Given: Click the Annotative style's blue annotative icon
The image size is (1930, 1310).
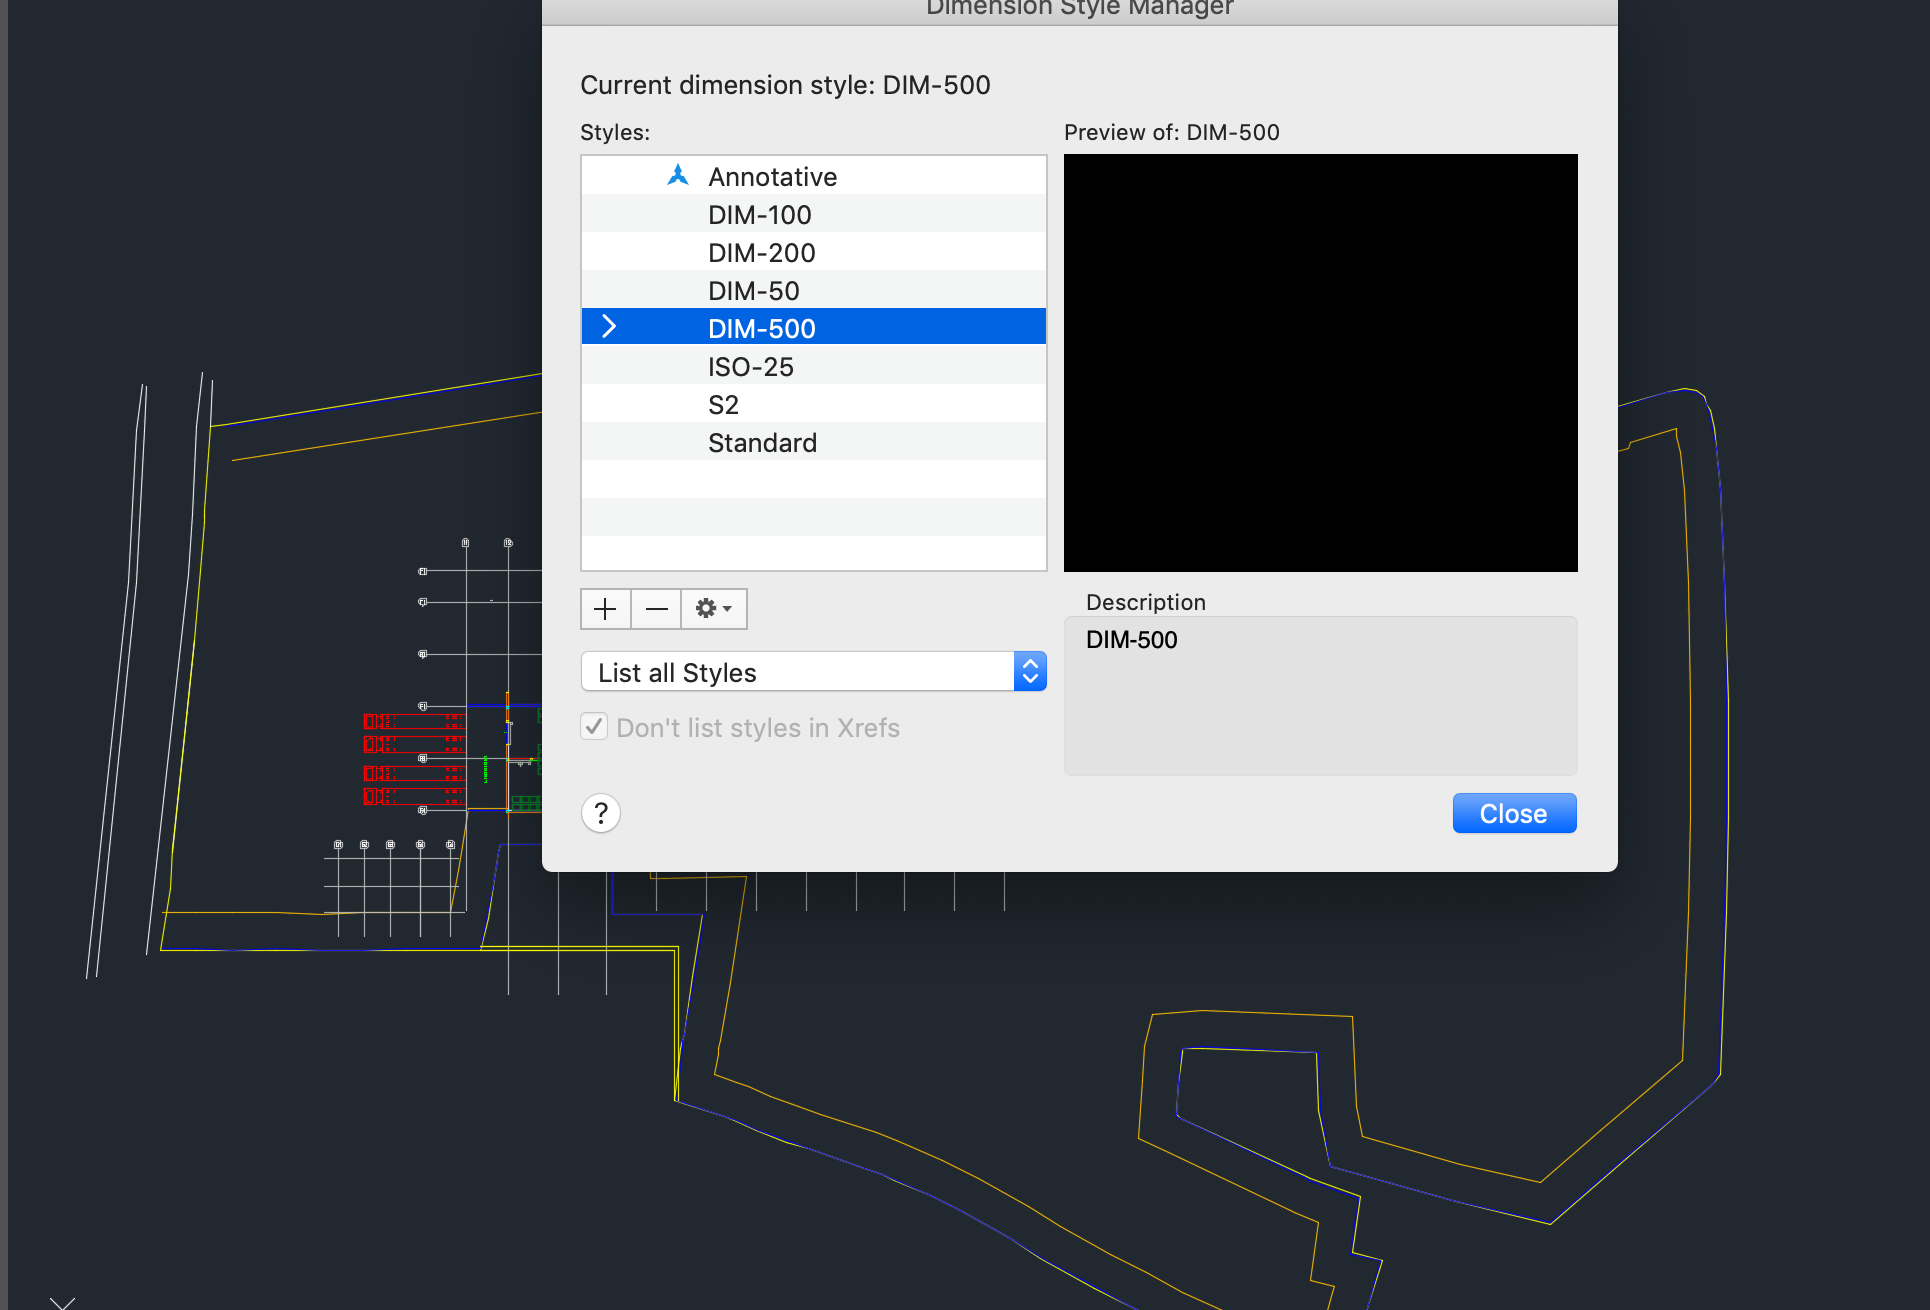Looking at the screenshot, I should tap(678, 176).
